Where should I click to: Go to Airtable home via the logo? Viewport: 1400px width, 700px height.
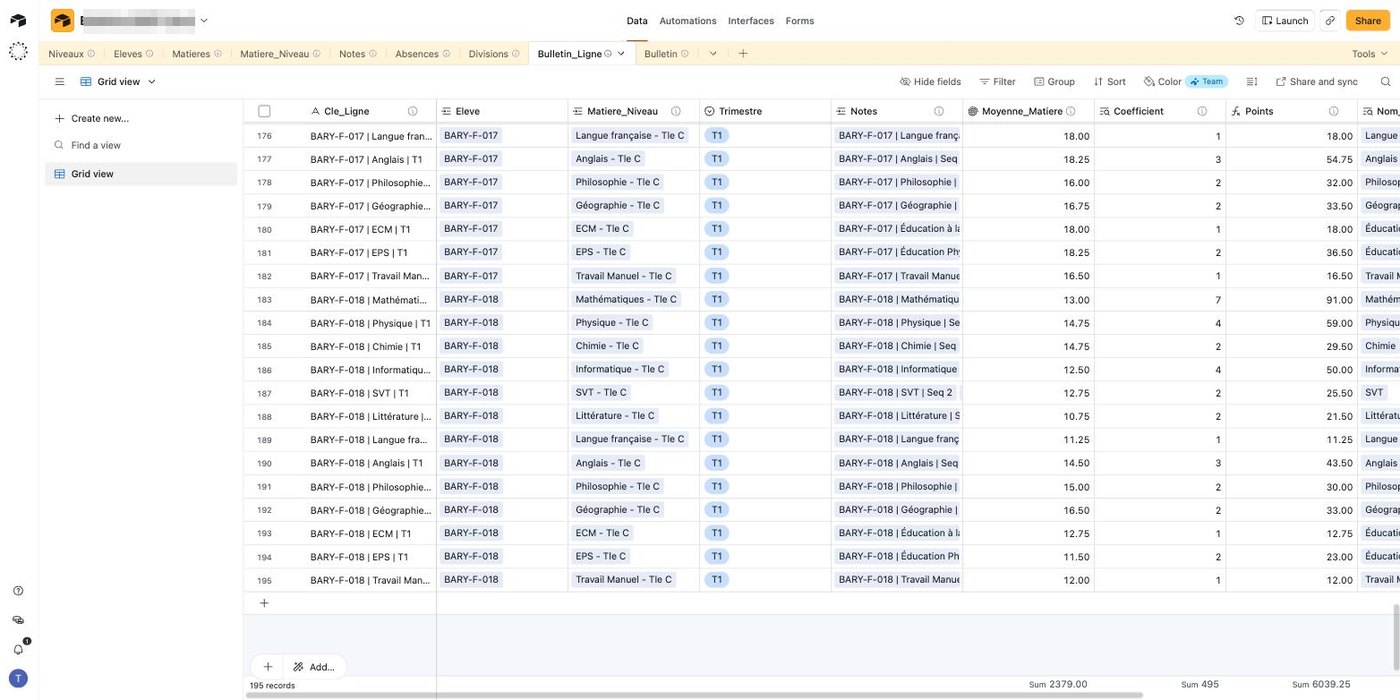click(x=18, y=20)
